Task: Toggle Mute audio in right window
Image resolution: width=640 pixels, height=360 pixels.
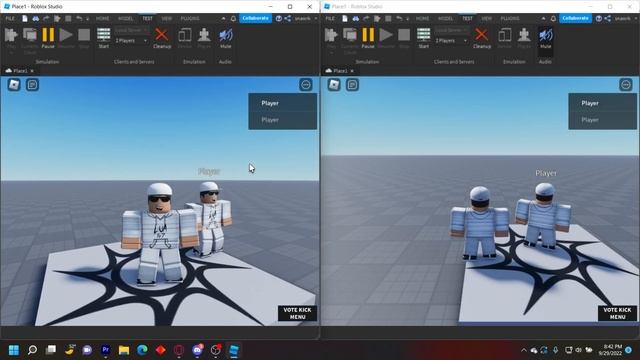Action: click(545, 38)
